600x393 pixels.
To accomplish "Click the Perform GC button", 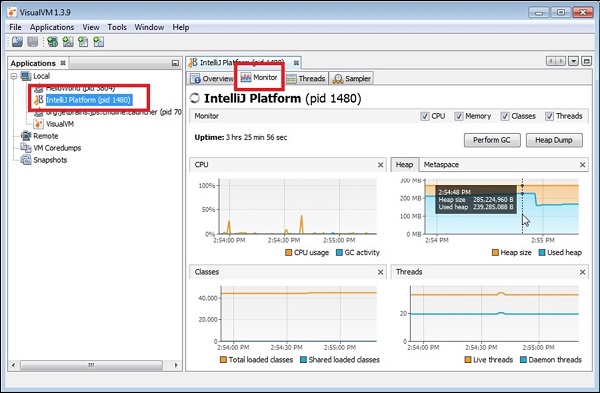I will pos(492,140).
